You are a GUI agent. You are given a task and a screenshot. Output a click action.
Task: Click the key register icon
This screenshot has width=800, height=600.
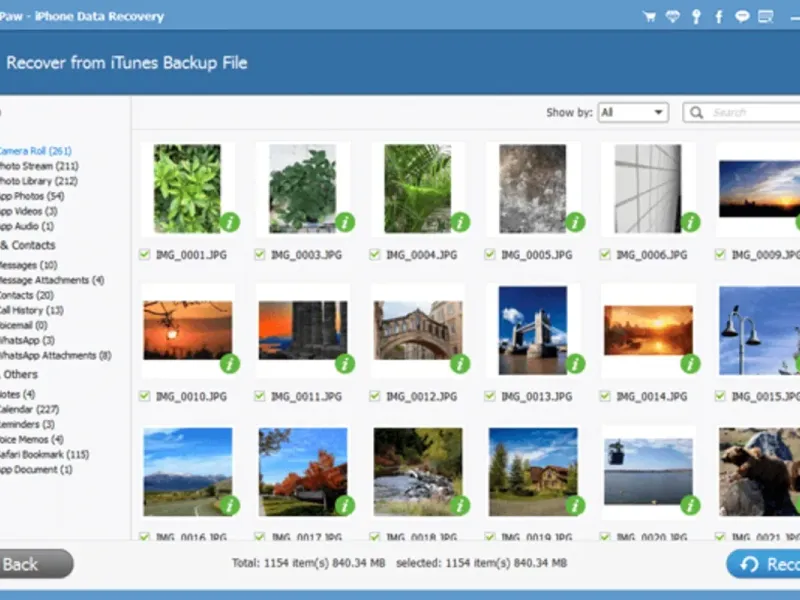tap(696, 17)
